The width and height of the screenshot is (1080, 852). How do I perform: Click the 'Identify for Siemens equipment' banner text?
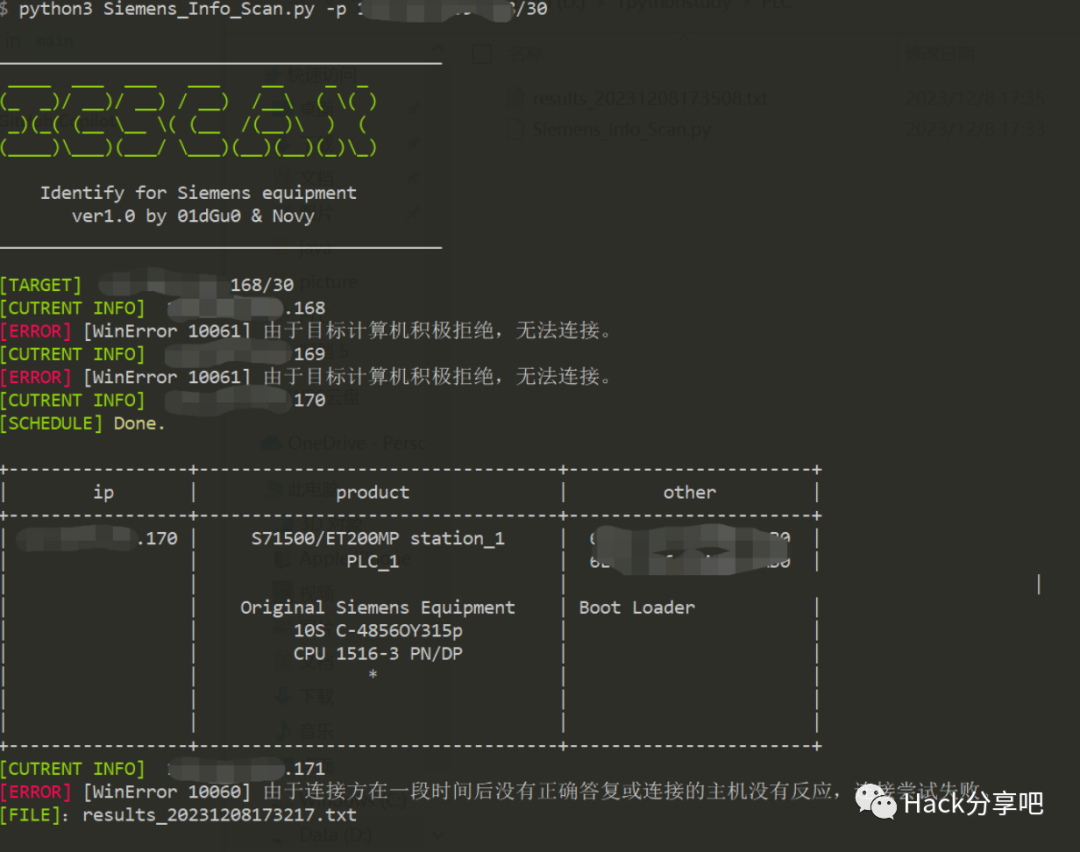pyautogui.click(x=198, y=193)
